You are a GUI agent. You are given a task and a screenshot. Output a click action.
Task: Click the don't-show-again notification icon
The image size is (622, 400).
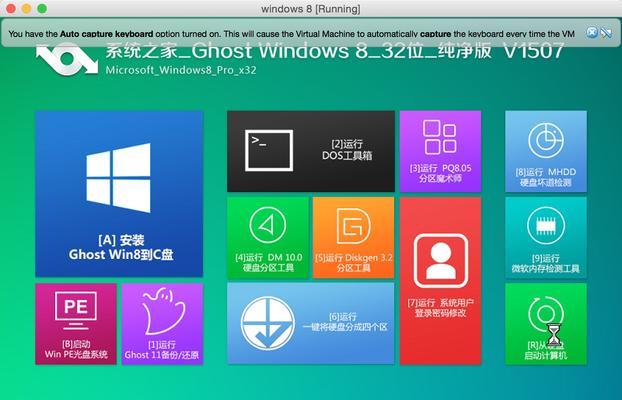(606, 33)
